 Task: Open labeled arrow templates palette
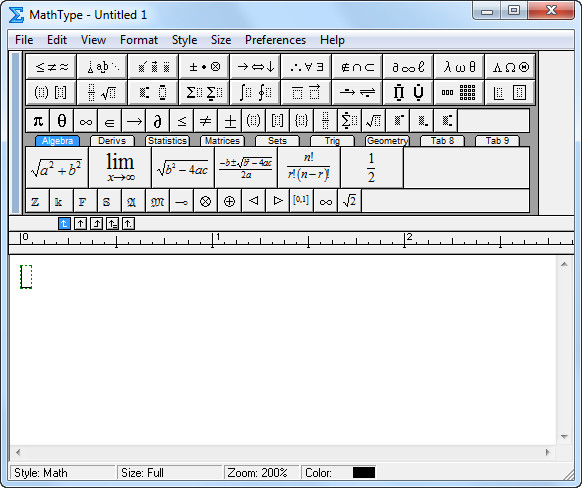357,92
